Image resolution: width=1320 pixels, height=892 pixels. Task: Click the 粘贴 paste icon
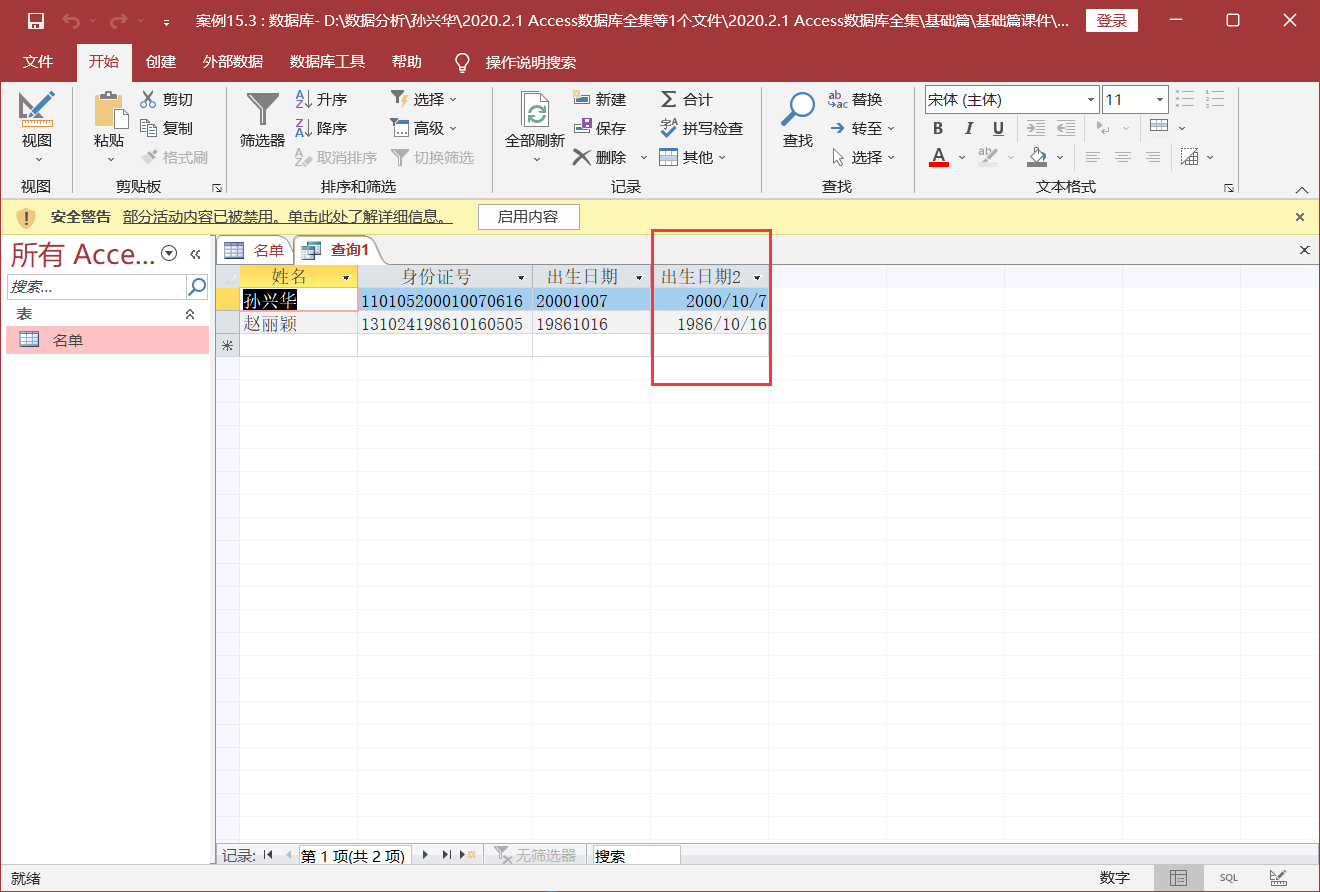click(109, 108)
